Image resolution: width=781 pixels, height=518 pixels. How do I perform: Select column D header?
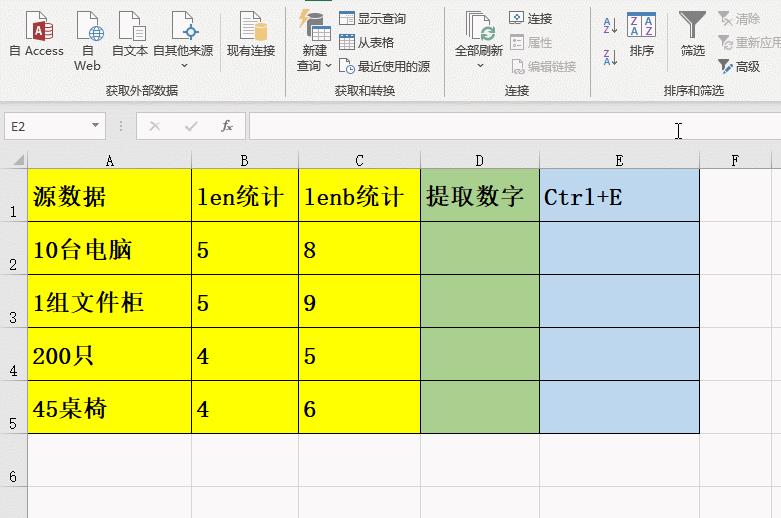pos(479,160)
